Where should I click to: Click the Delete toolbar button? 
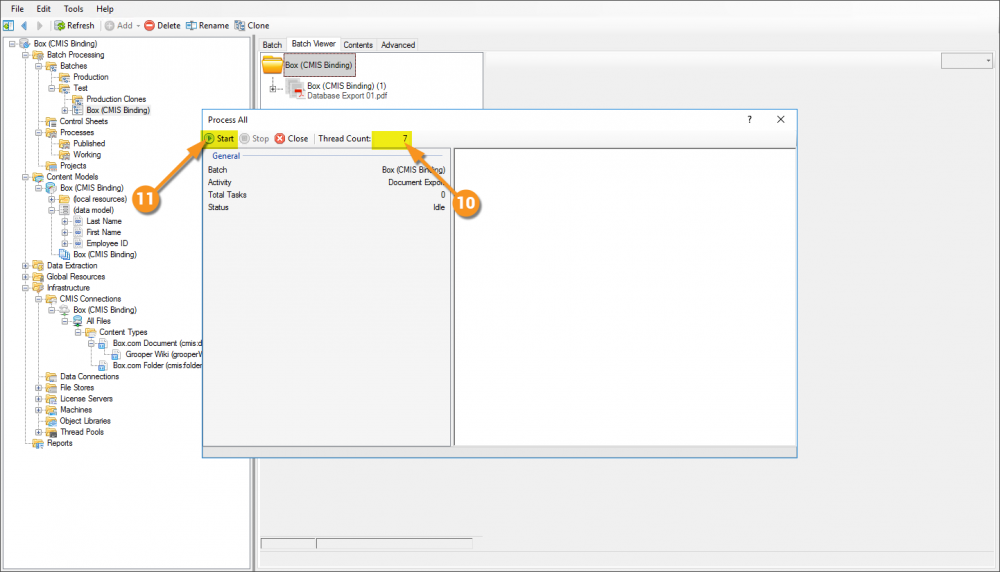coord(162,26)
